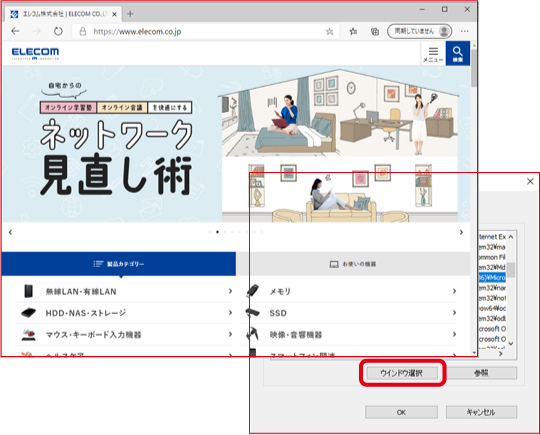This screenshot has width=540, height=435.
Task: Reload the page with refresh icon
Action: pos(58,31)
